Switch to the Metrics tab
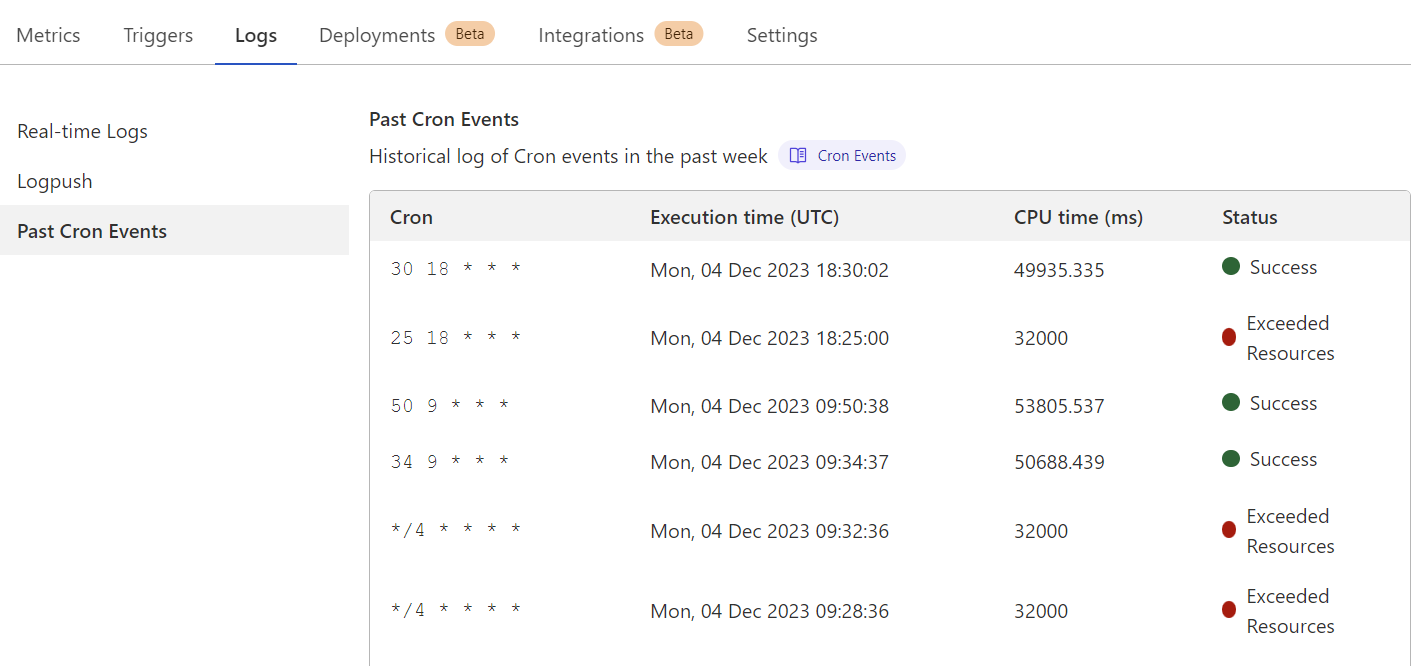 pyautogui.click(x=48, y=35)
